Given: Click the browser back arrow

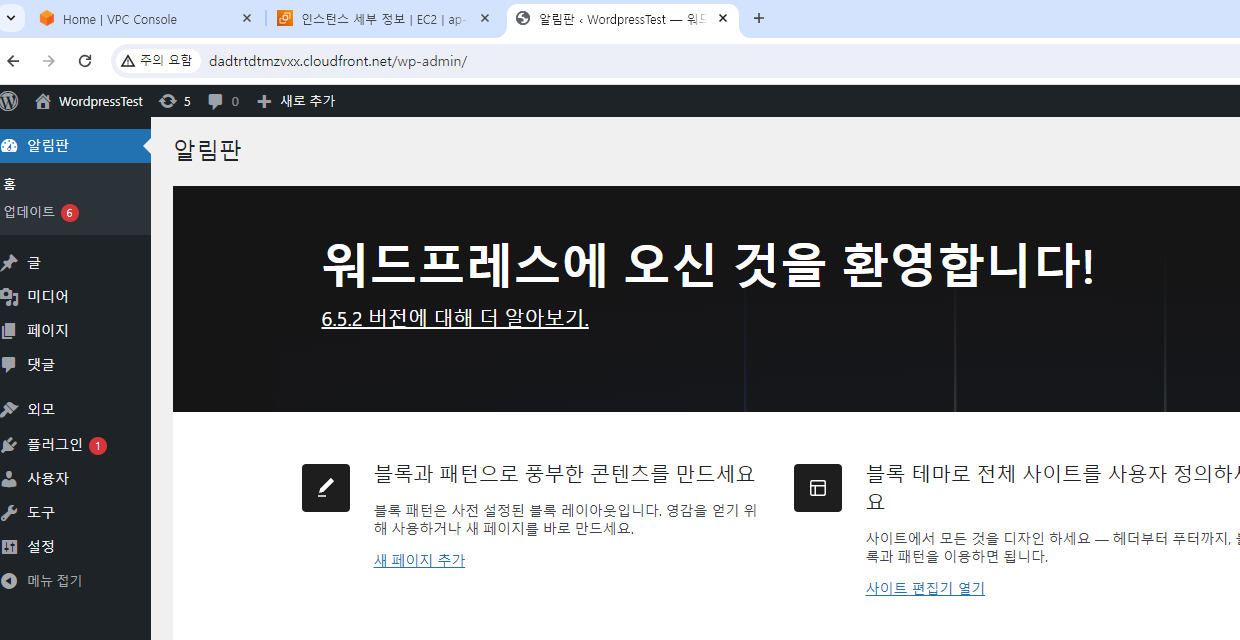Looking at the screenshot, I should [13, 61].
